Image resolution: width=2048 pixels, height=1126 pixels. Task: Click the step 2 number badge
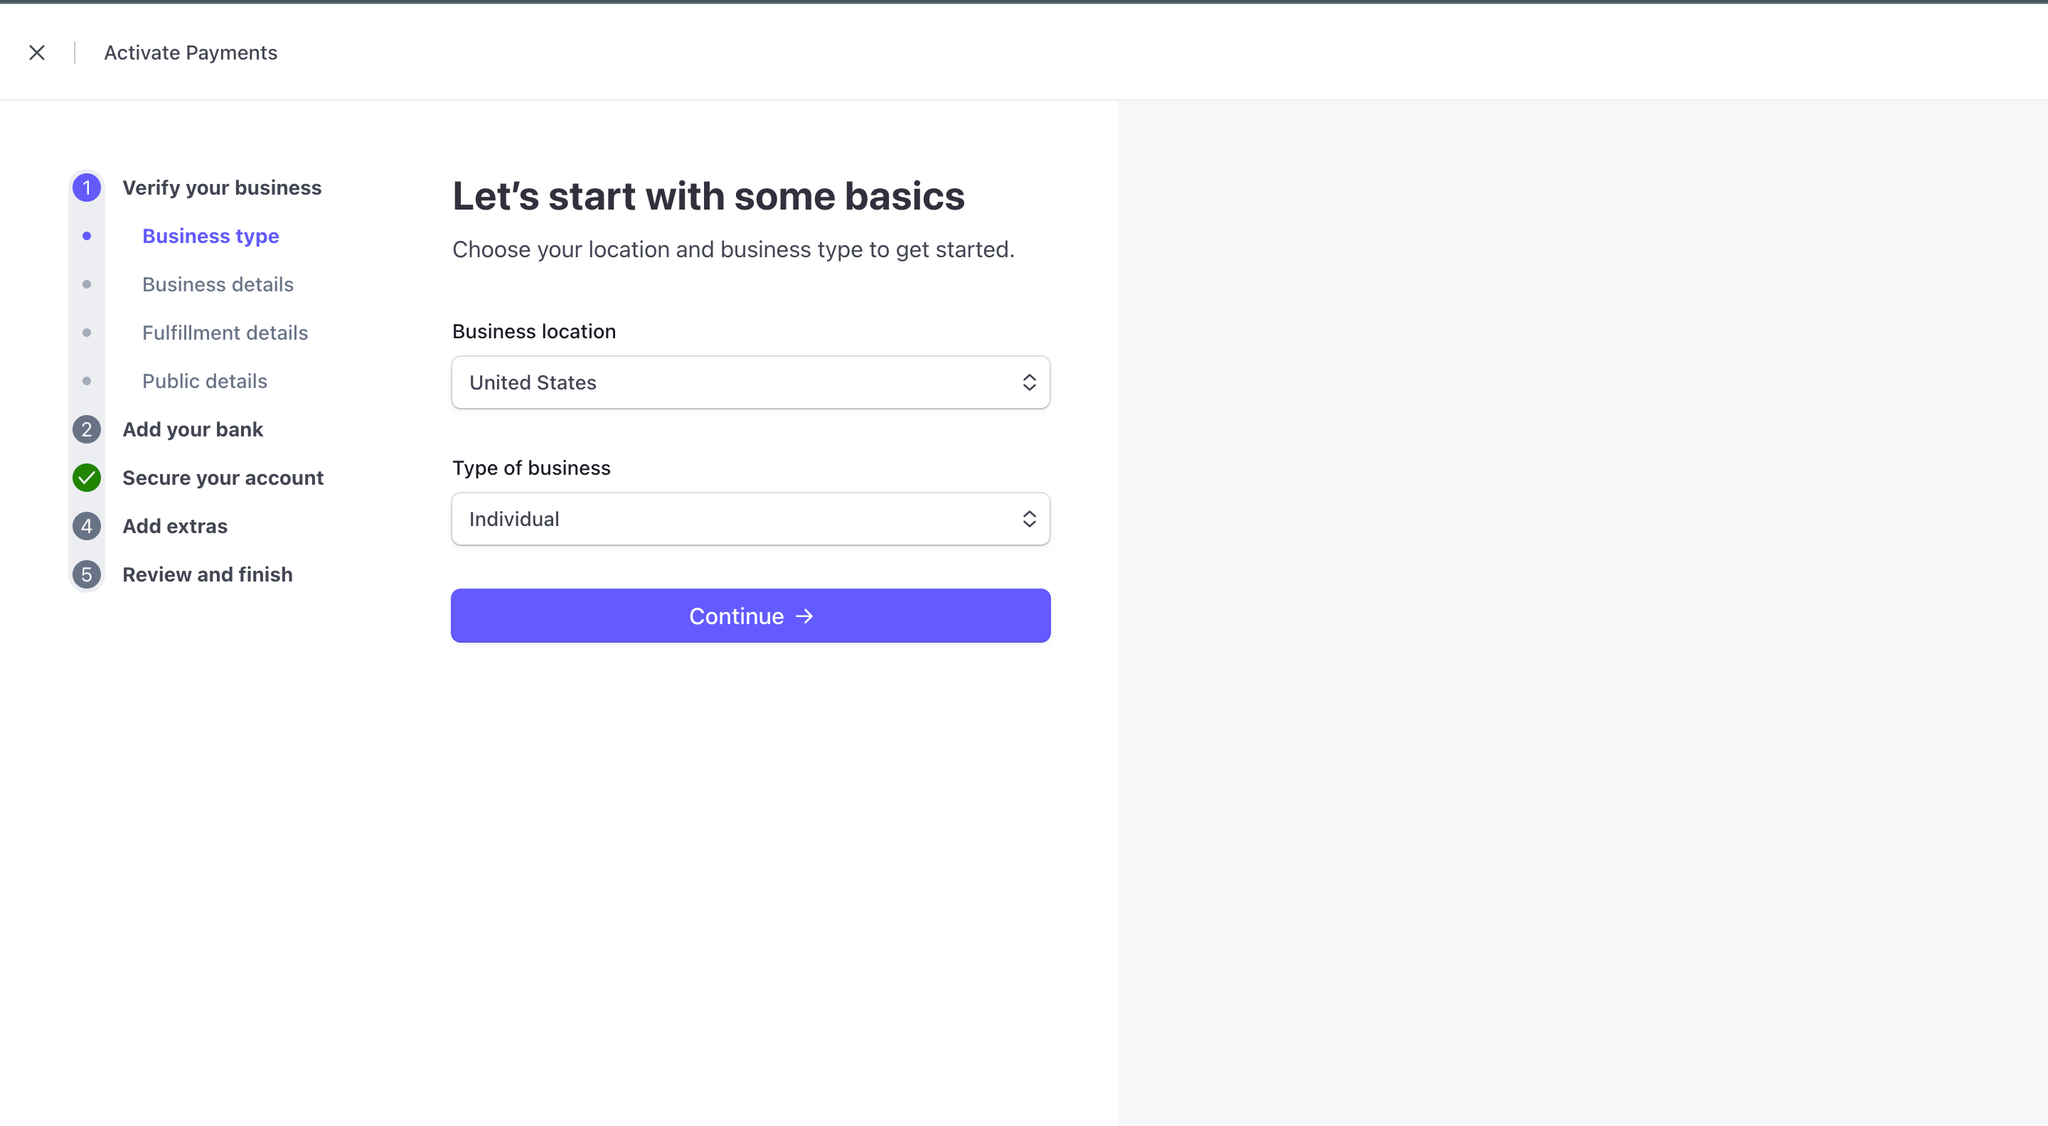(x=87, y=430)
